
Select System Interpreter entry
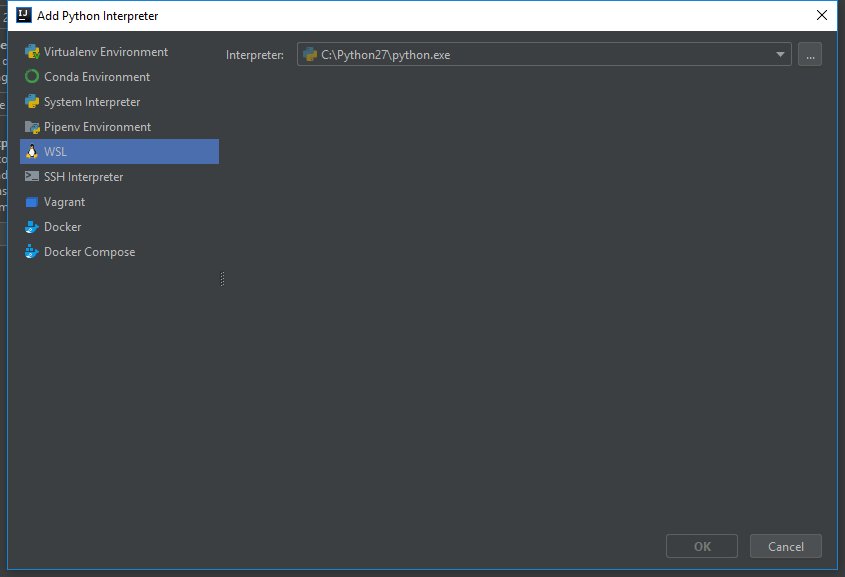pos(120,102)
